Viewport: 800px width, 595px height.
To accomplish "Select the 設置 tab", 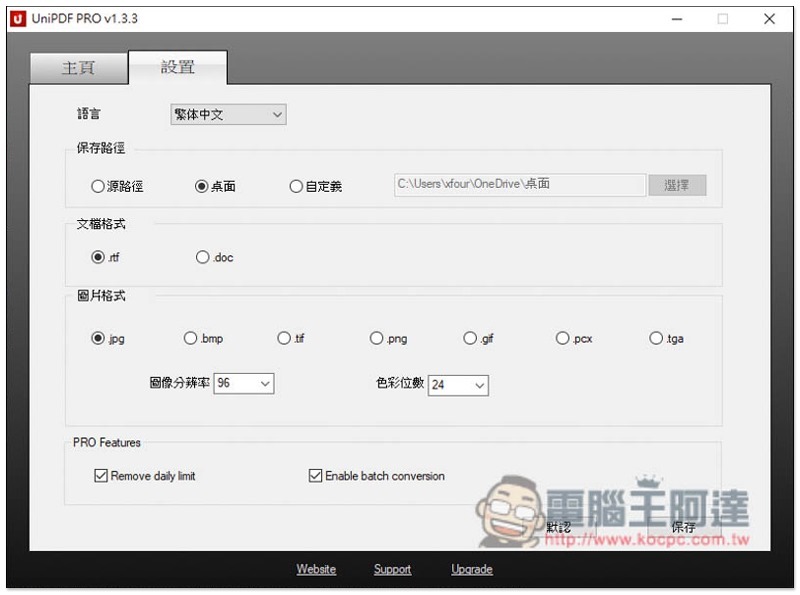I will [178, 67].
